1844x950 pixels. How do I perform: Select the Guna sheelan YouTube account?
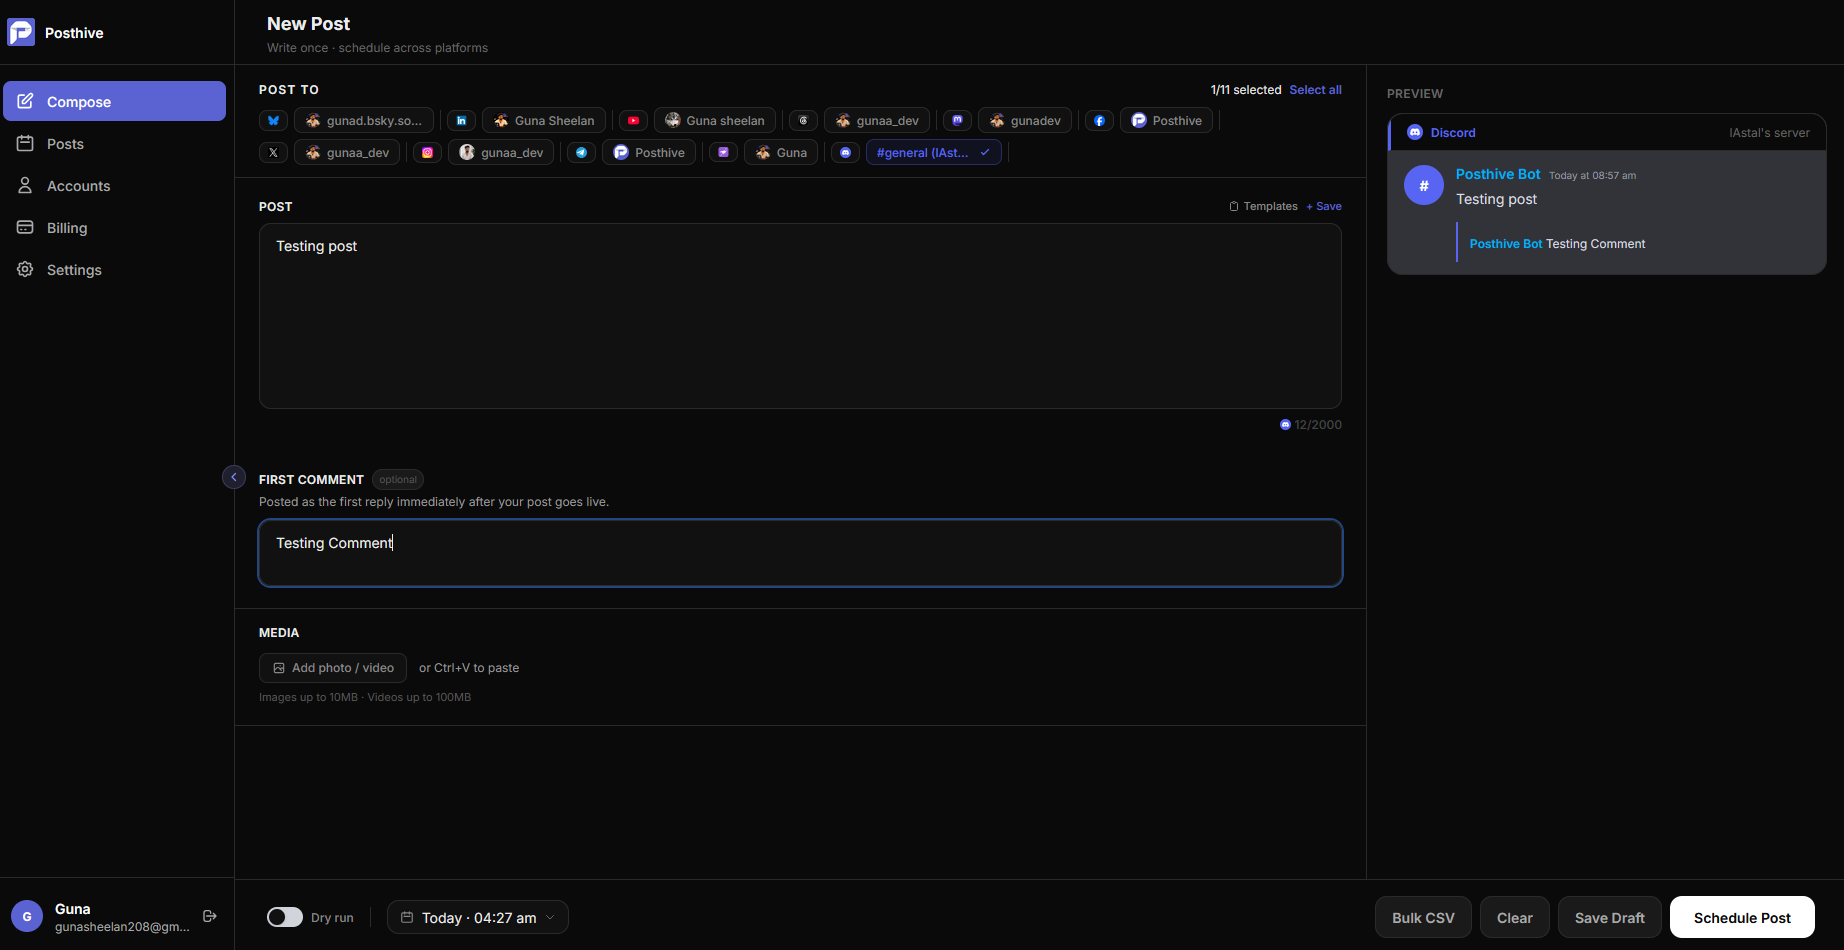pyautogui.click(x=715, y=121)
